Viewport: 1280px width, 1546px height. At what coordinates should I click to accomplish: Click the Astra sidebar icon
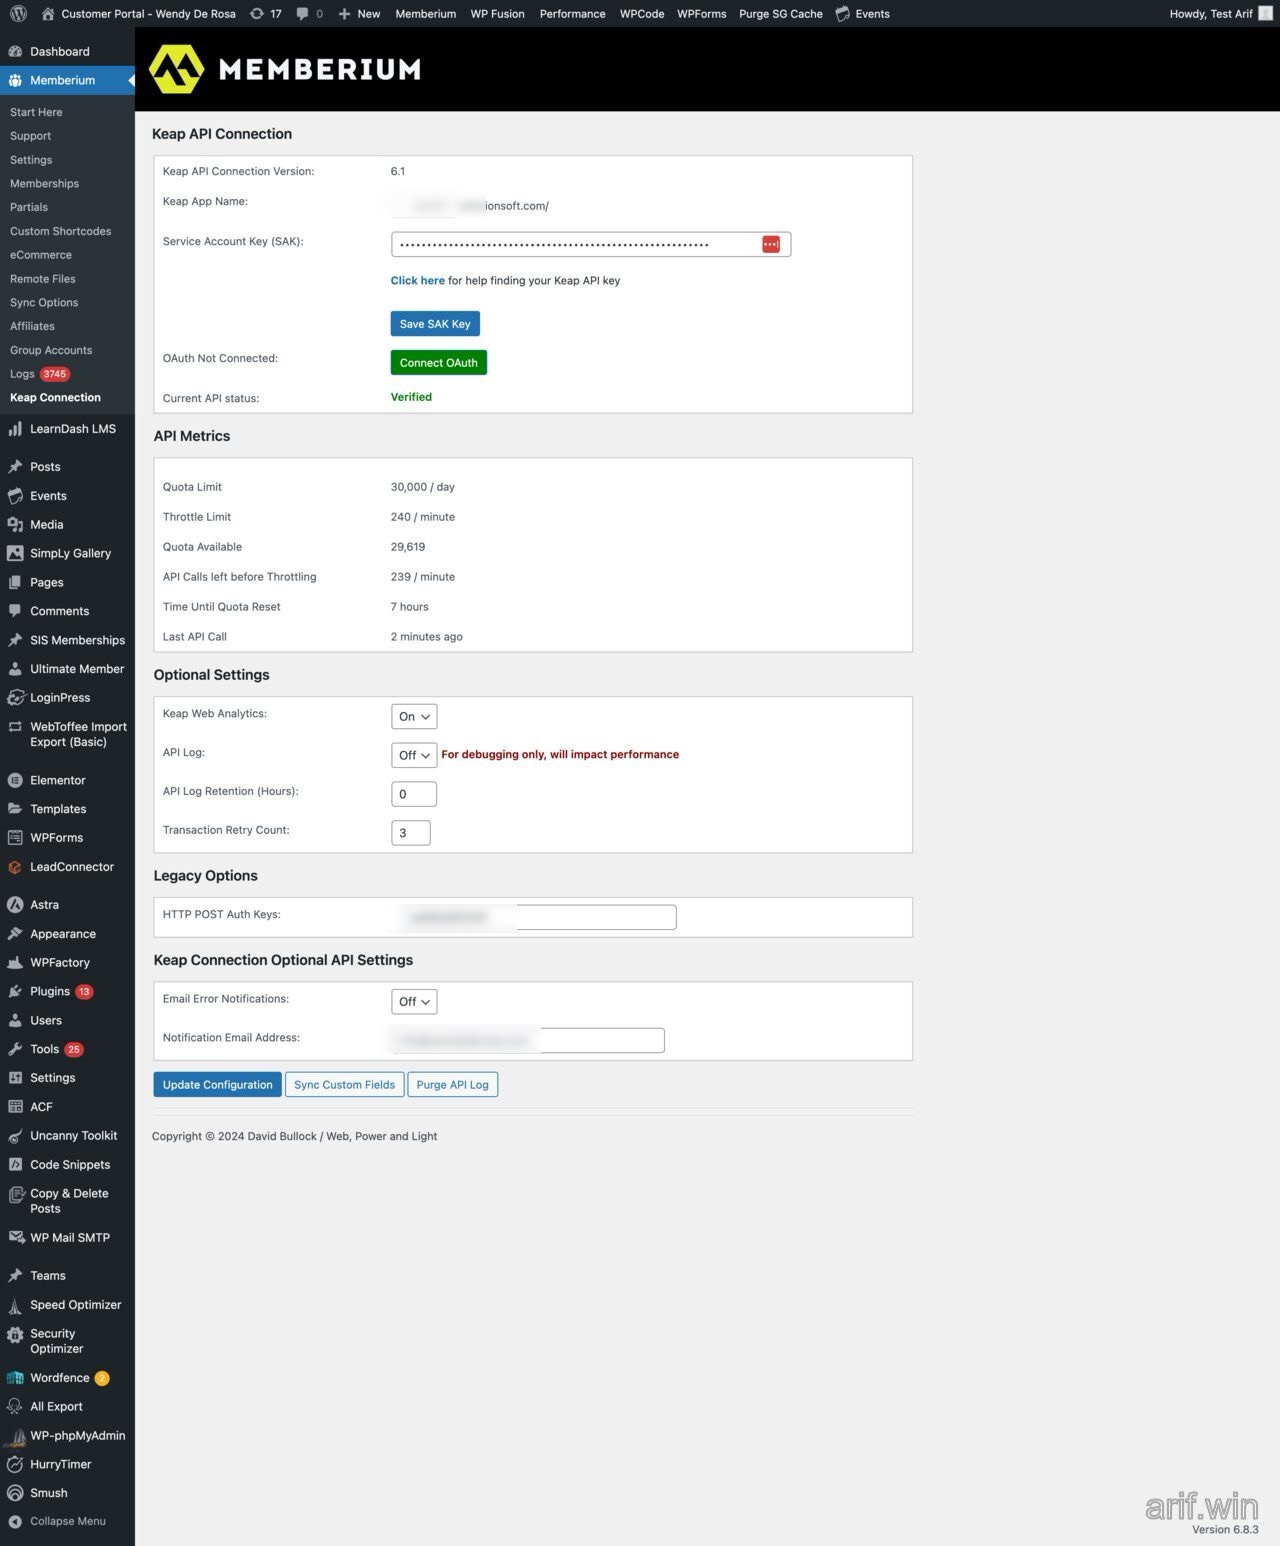click(16, 904)
